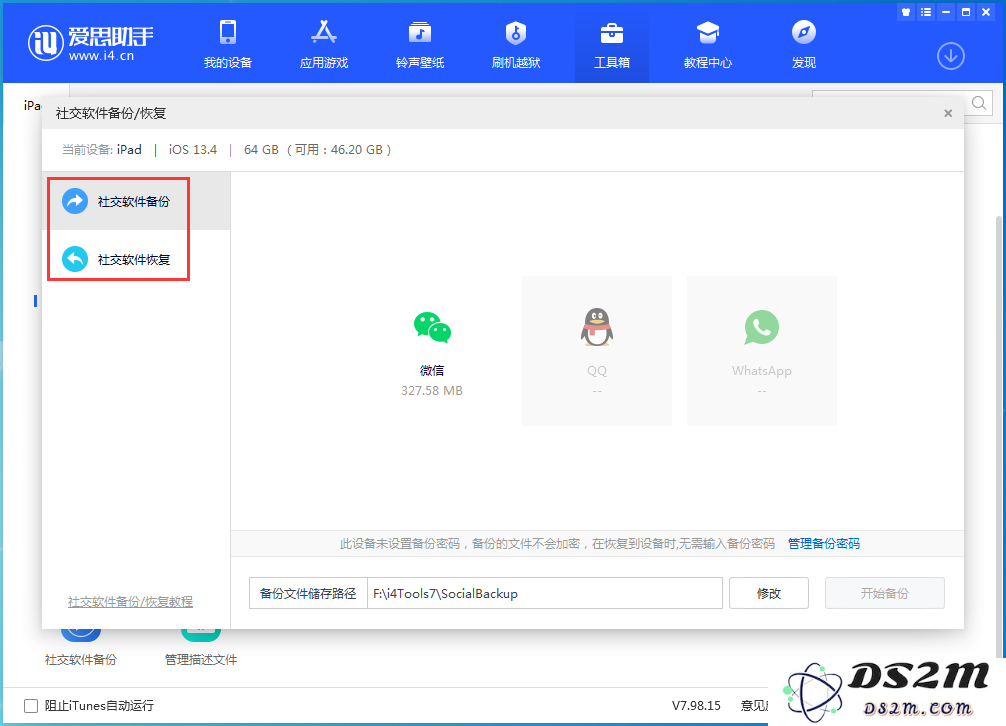Click the 社交软件备份 tool in background toolbox
1006x726 pixels.
tap(81, 649)
